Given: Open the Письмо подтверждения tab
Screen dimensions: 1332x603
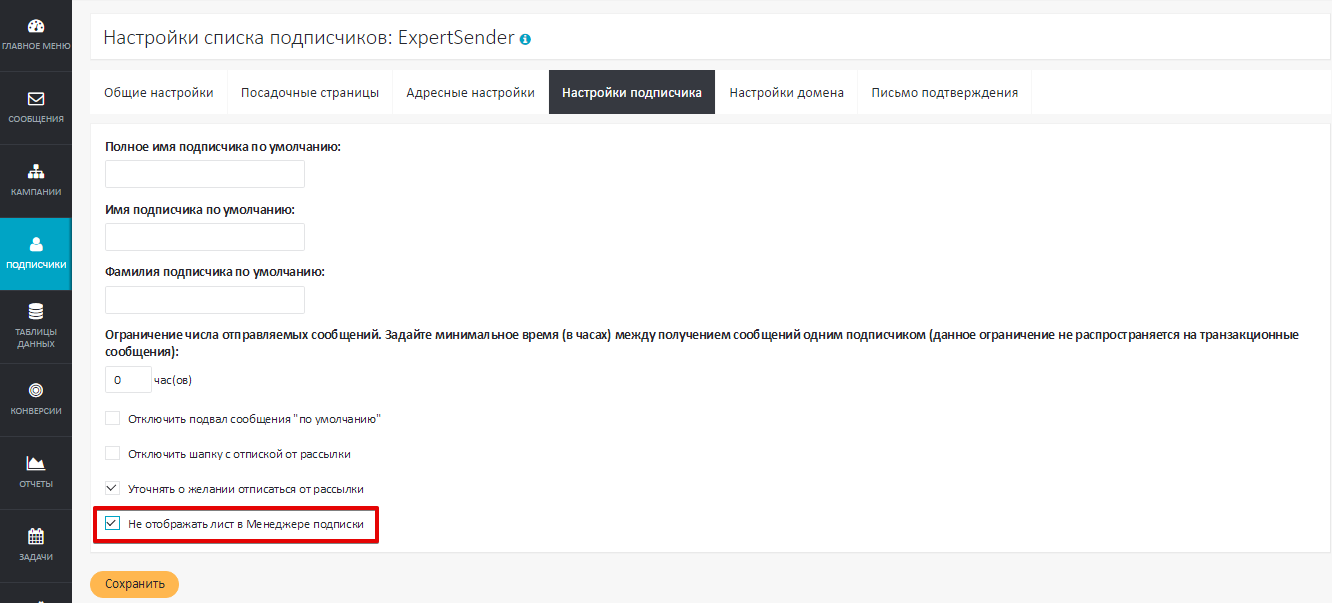Looking at the screenshot, I should pos(944,93).
